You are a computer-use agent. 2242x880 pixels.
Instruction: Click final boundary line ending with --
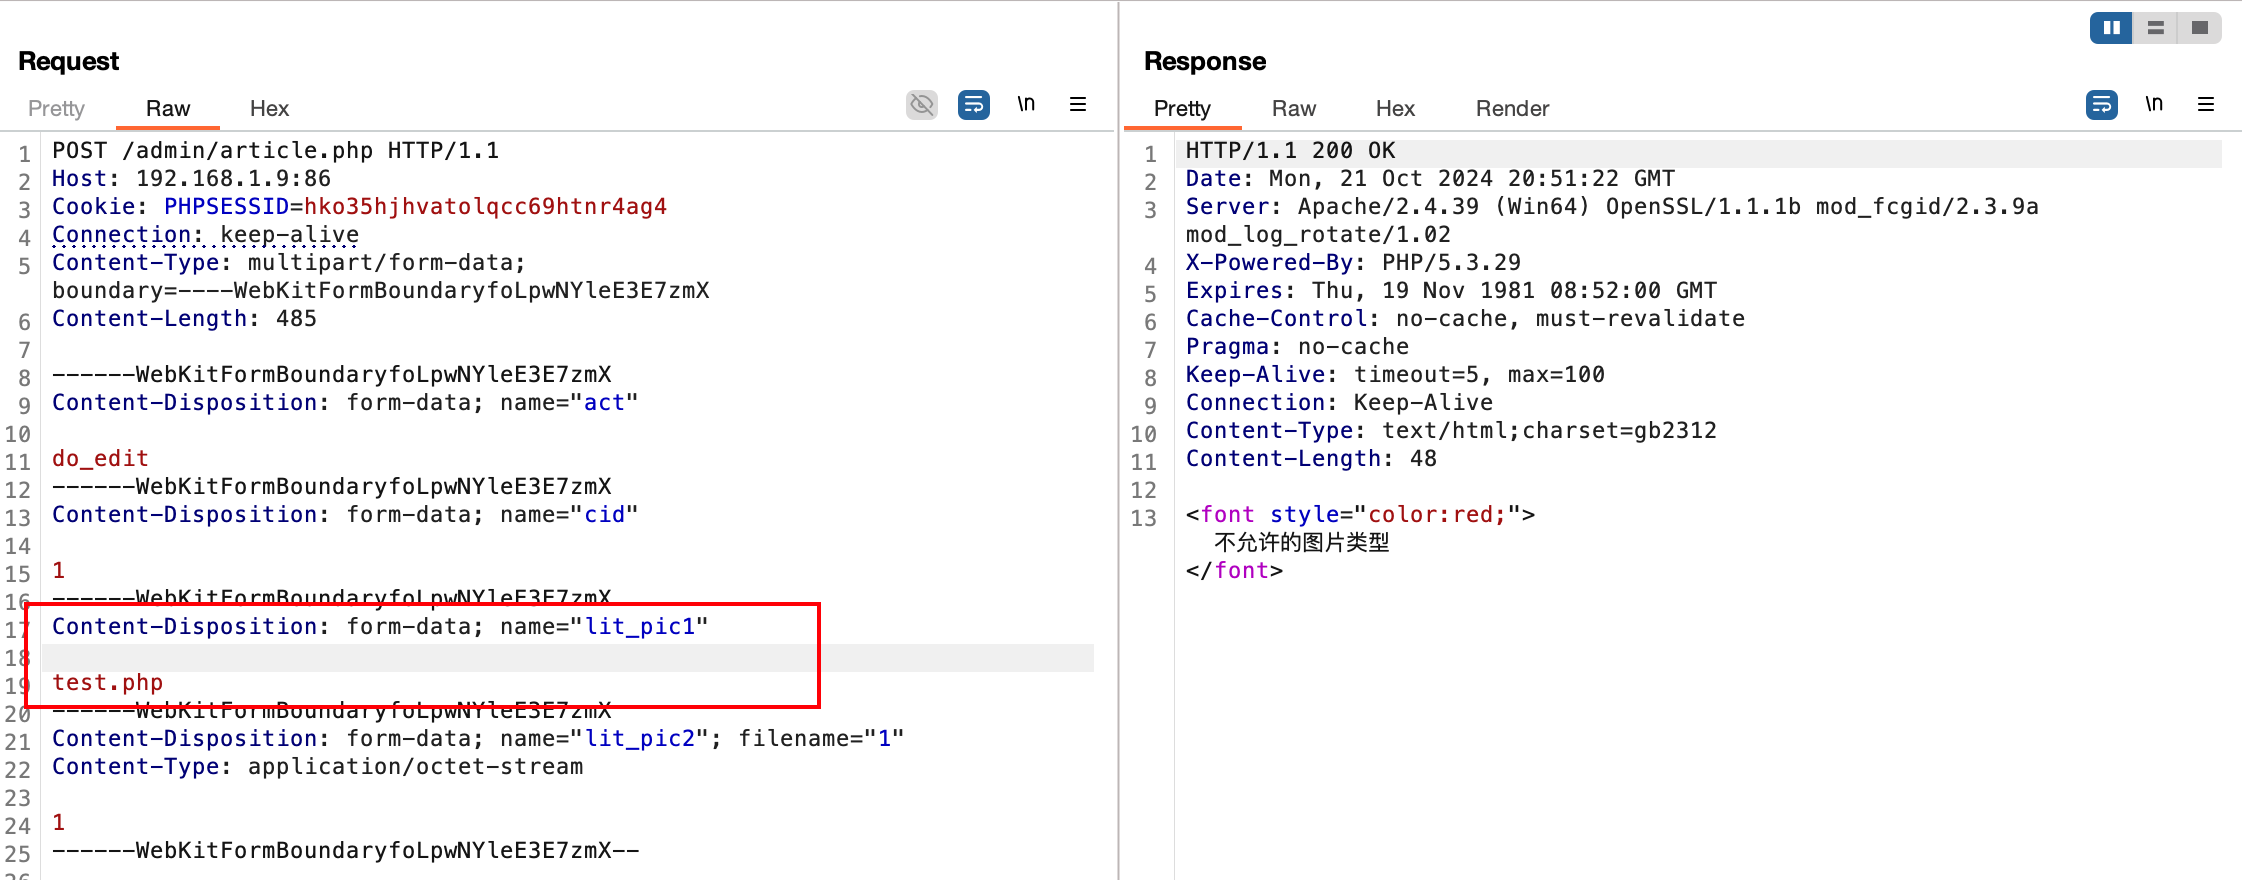pos(345,851)
